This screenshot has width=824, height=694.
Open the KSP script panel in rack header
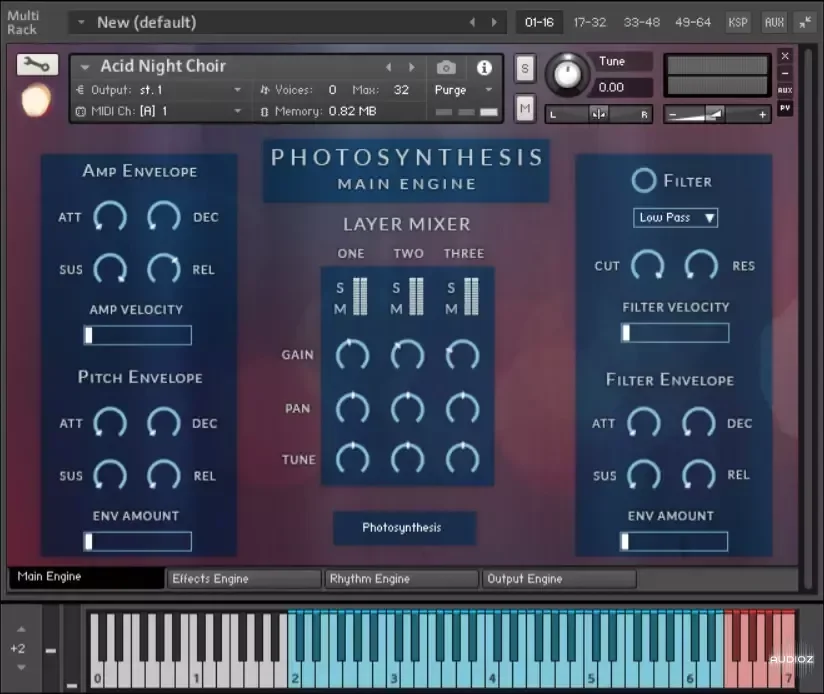pos(737,23)
